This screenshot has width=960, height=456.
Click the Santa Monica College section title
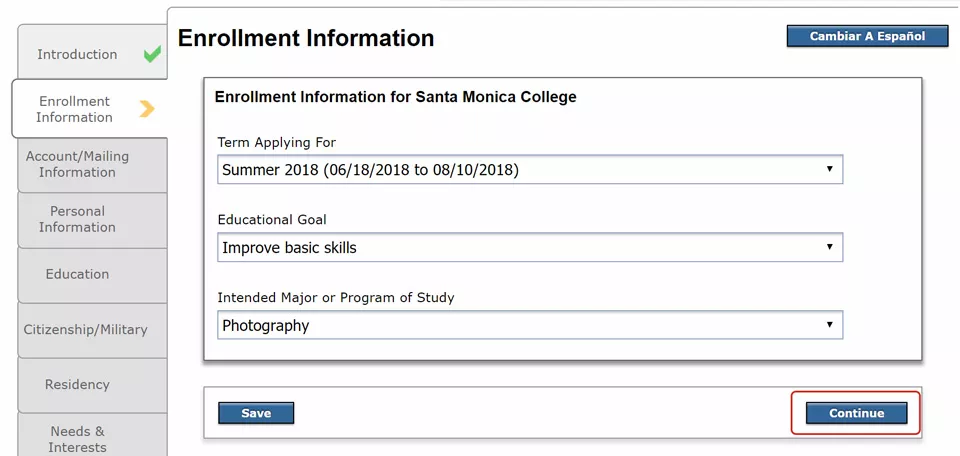pyautogui.click(x=395, y=97)
